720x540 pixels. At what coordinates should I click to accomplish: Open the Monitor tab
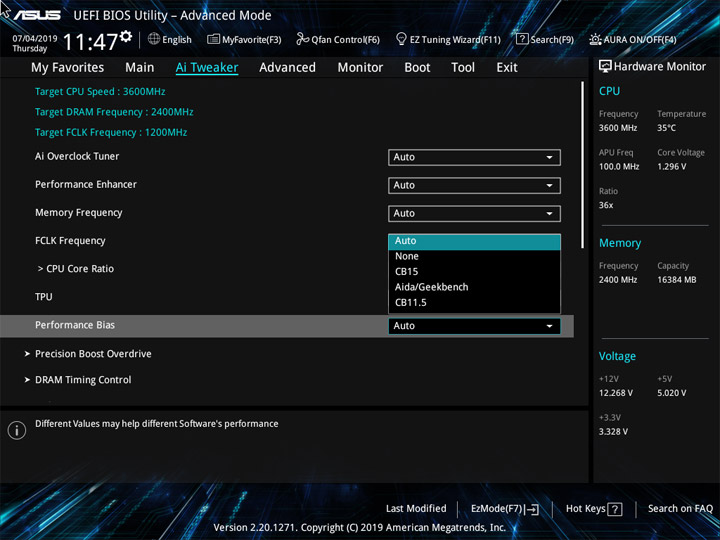pos(360,68)
